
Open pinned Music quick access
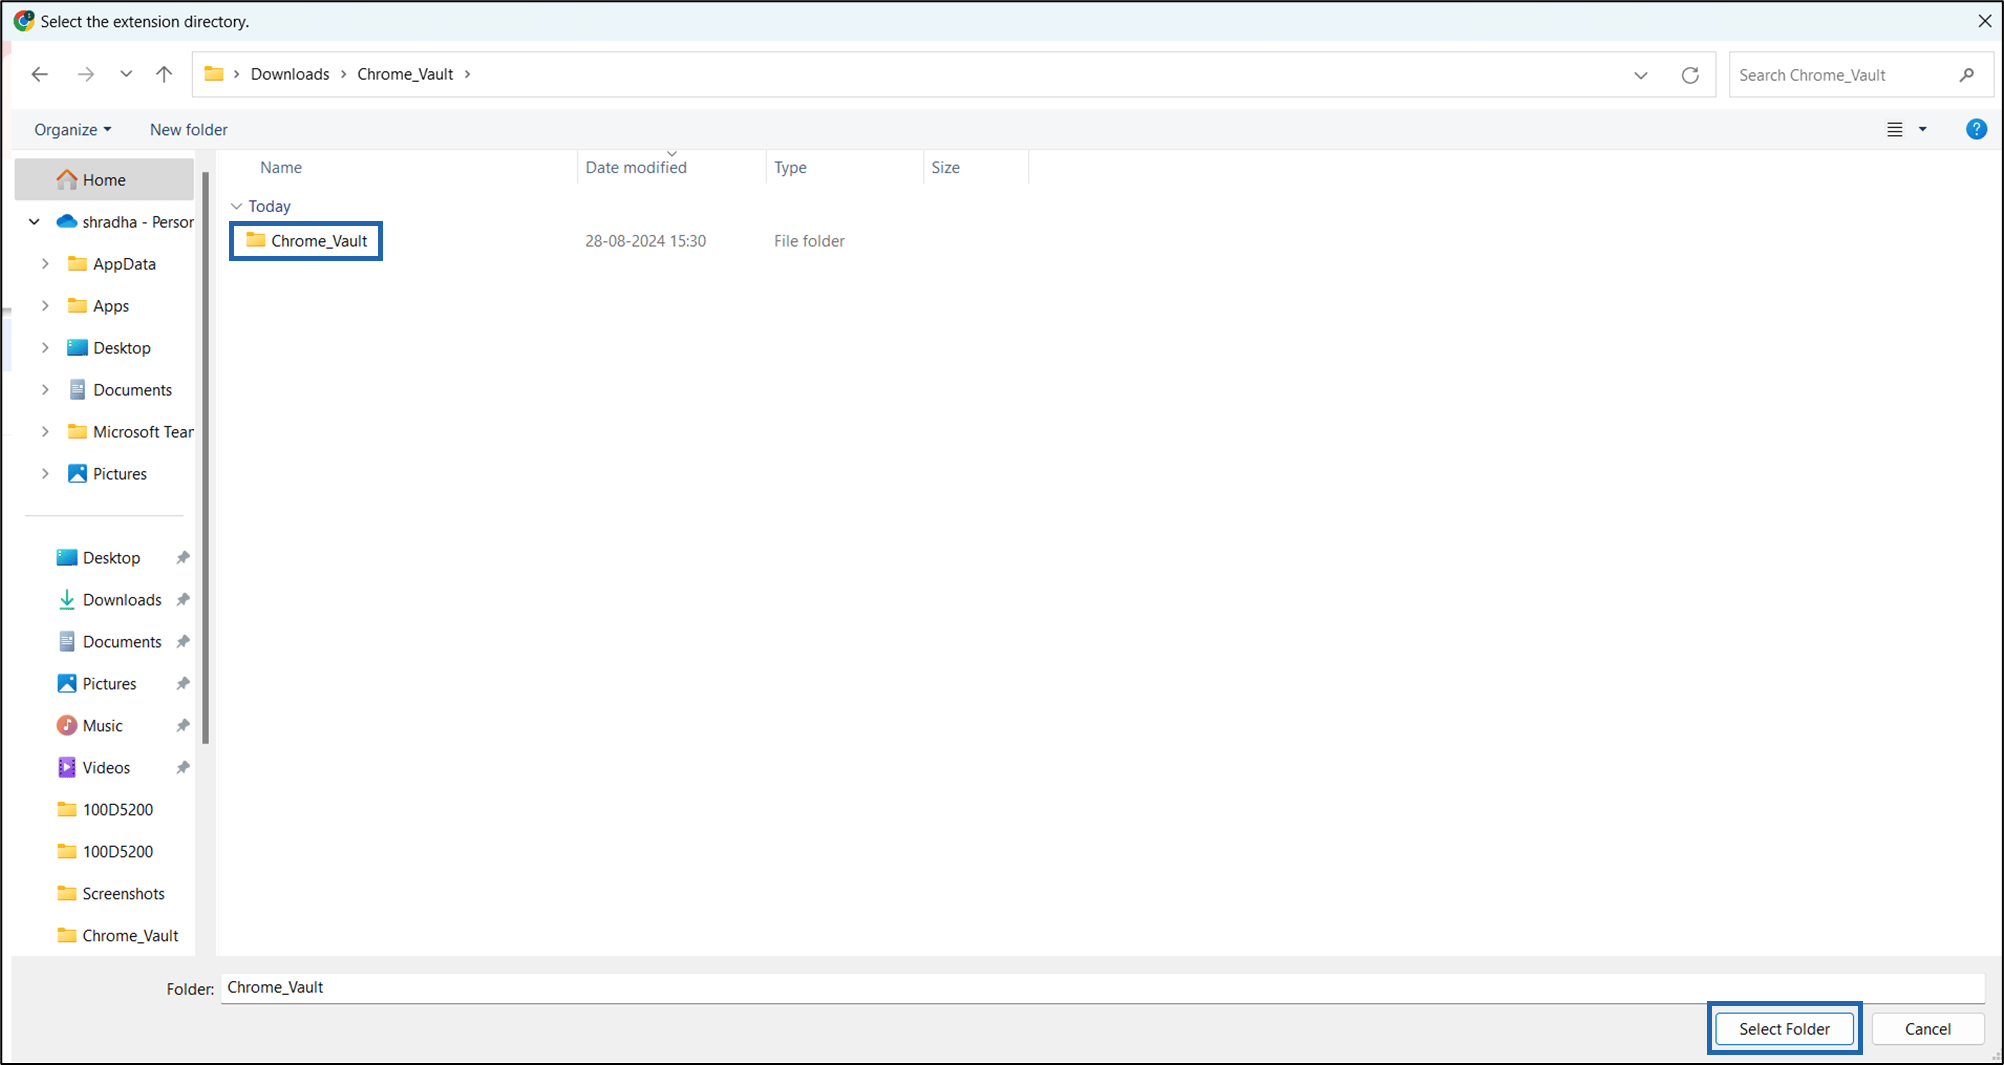pyautogui.click(x=90, y=726)
